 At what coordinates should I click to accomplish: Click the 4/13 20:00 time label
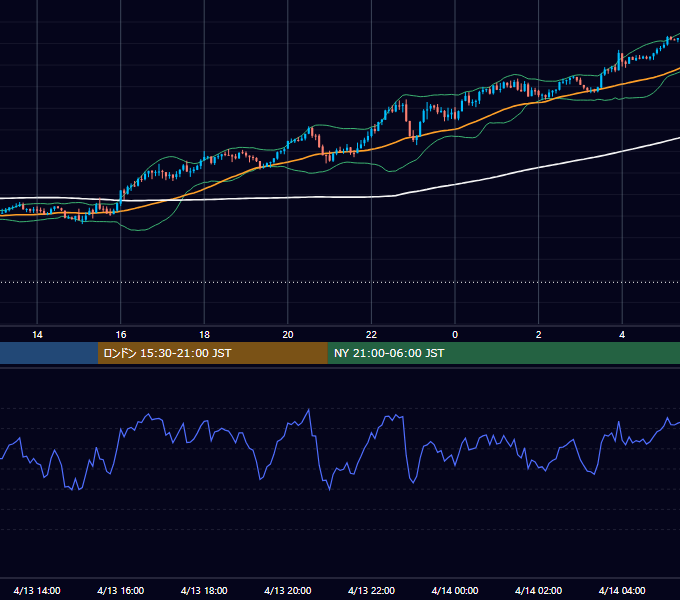tap(288, 590)
